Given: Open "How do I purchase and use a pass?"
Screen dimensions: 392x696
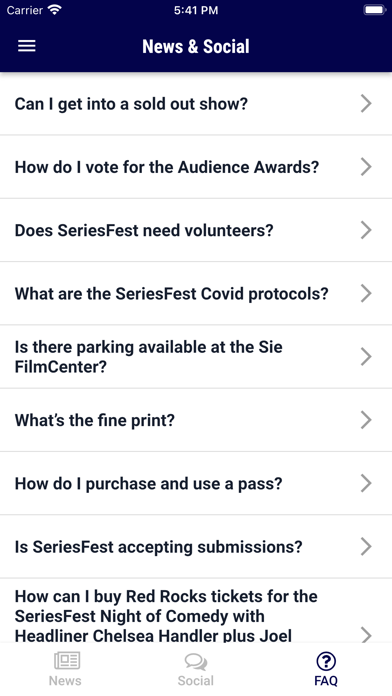Looking at the screenshot, I should point(196,483).
